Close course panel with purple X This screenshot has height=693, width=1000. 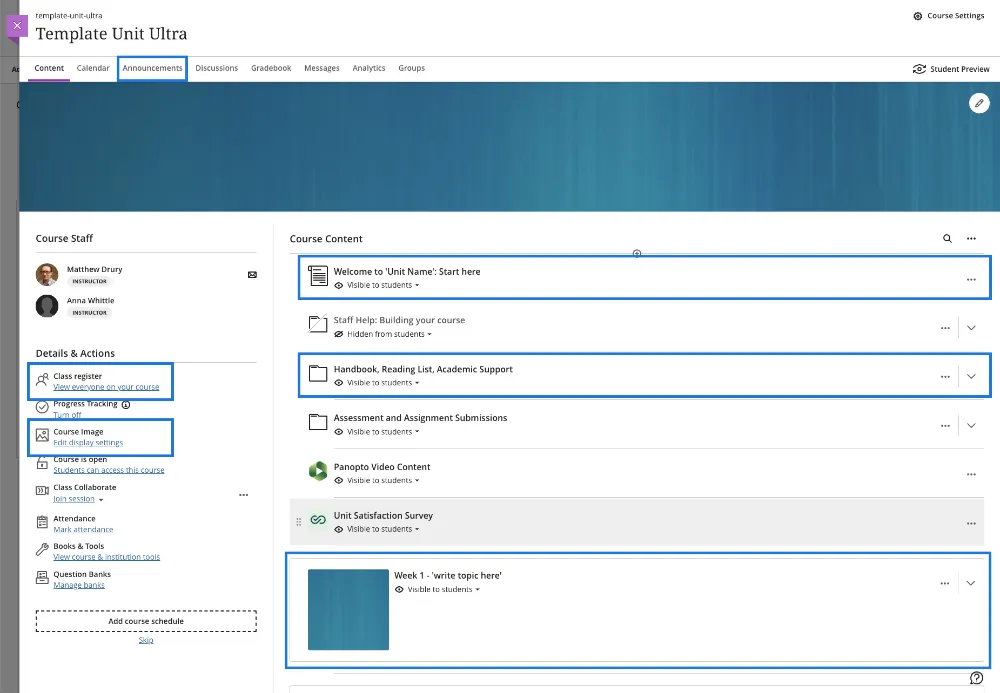pyautogui.click(x=17, y=25)
